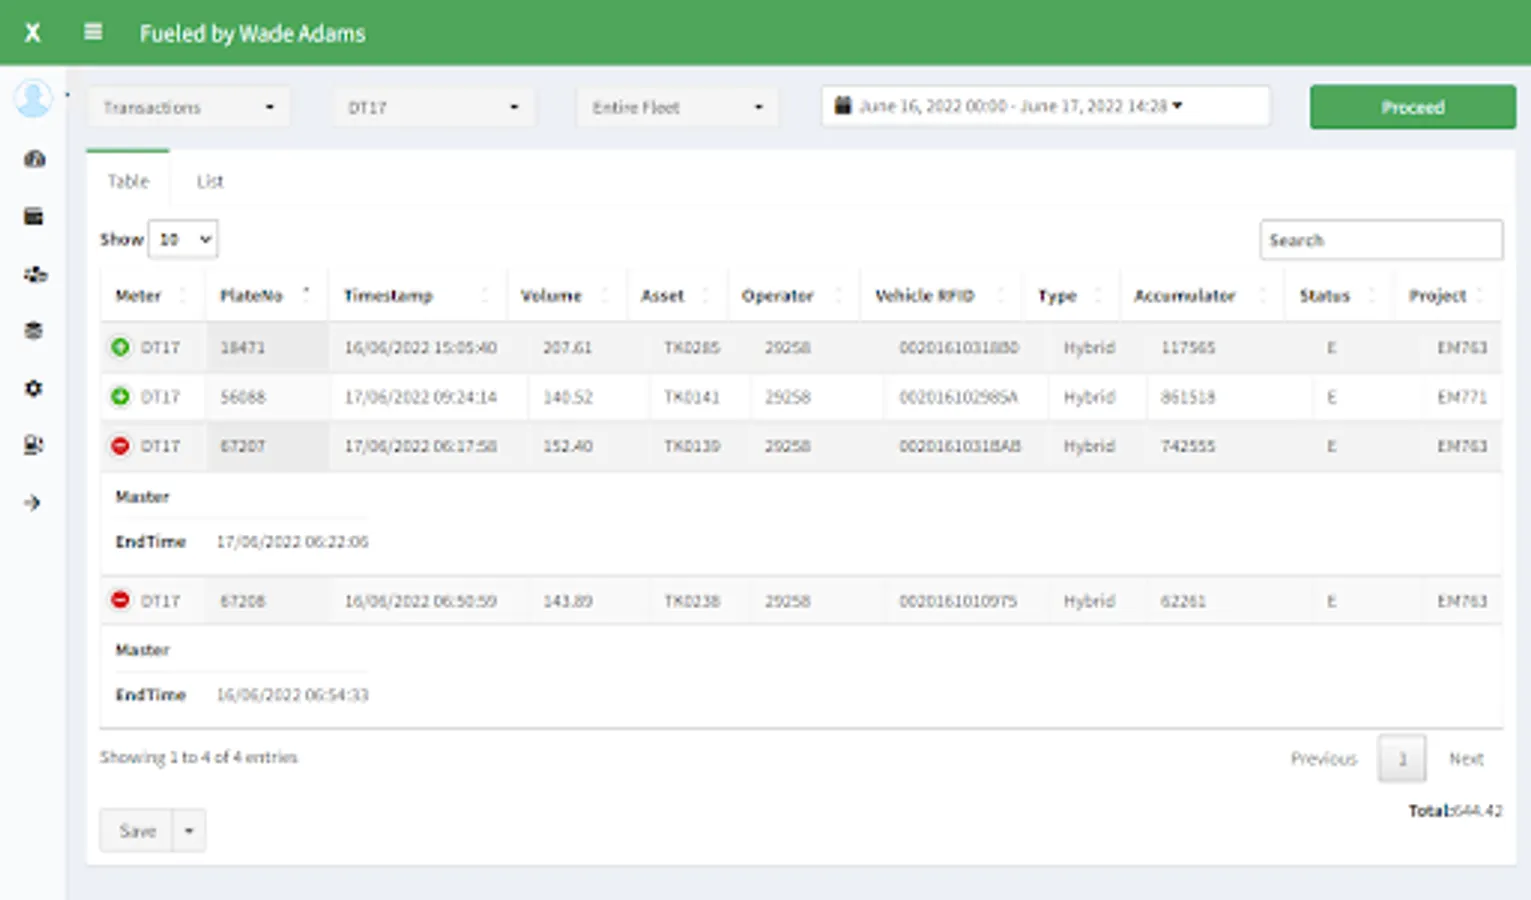Open the date range picker field
Viewport: 1531px width, 900px height.
coord(1045,106)
